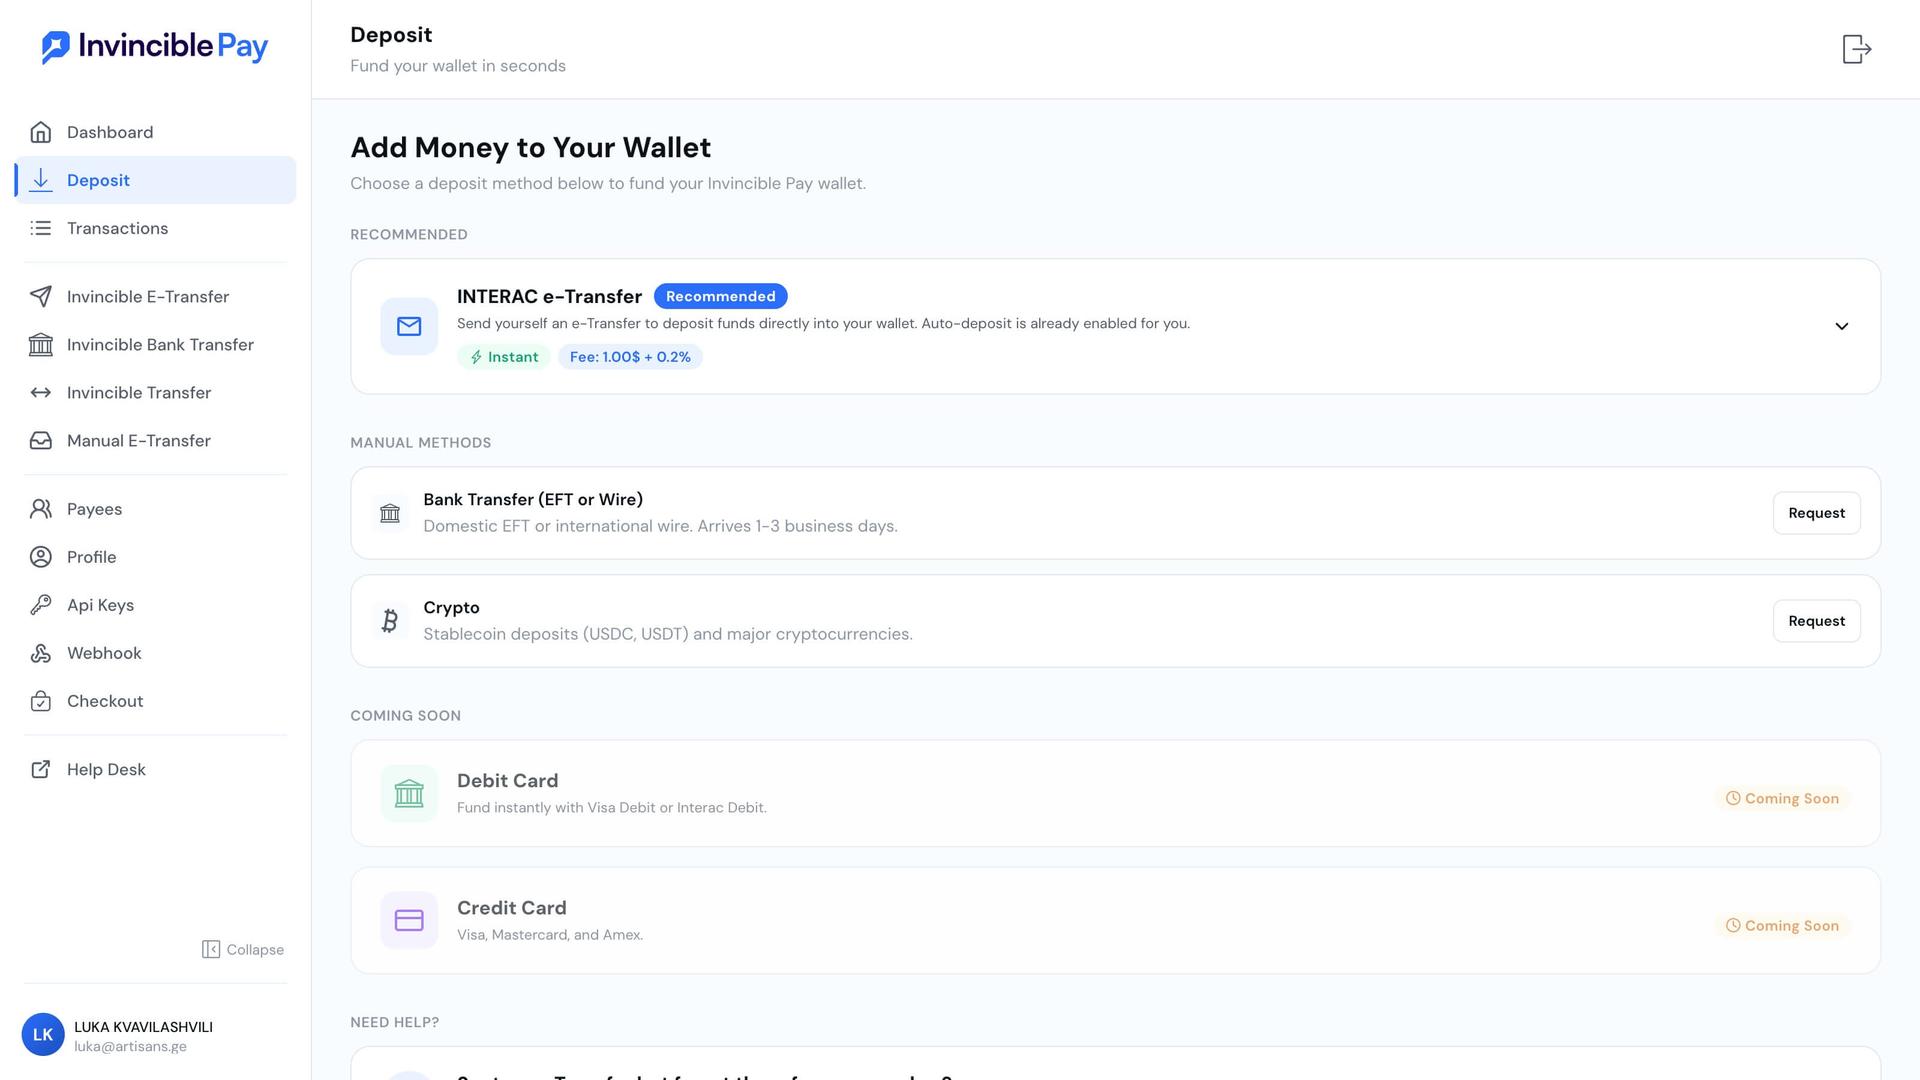
Task: Click the Debit Card title
Action: click(507, 780)
